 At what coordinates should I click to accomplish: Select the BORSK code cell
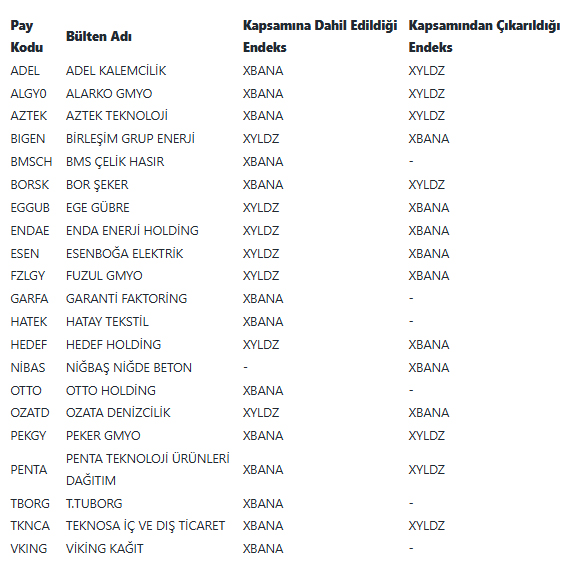[30, 185]
